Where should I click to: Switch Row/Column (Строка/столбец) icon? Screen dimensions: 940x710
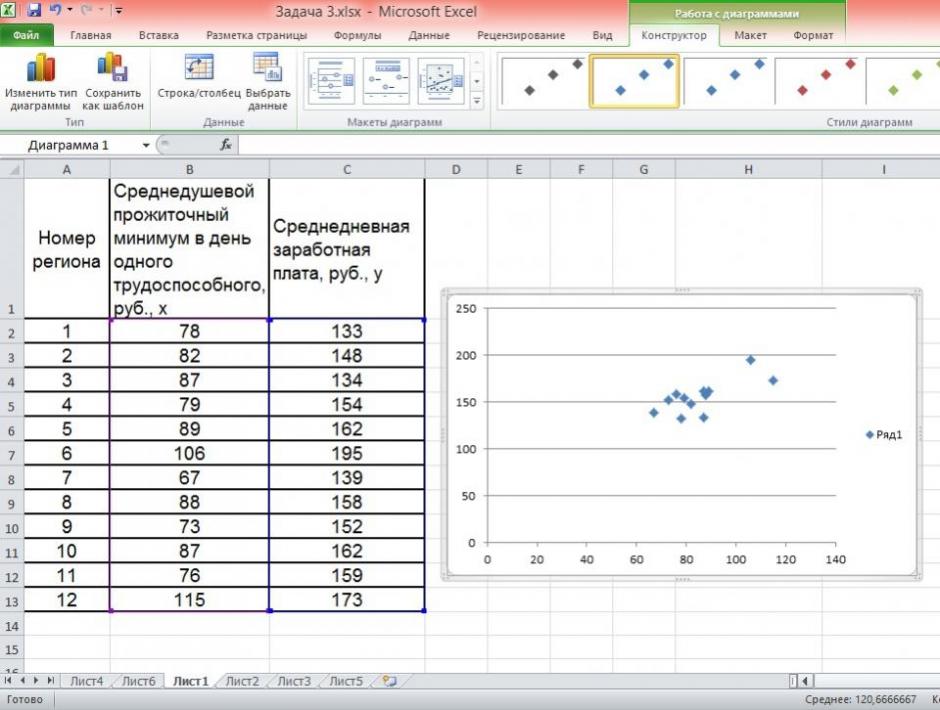[199, 68]
